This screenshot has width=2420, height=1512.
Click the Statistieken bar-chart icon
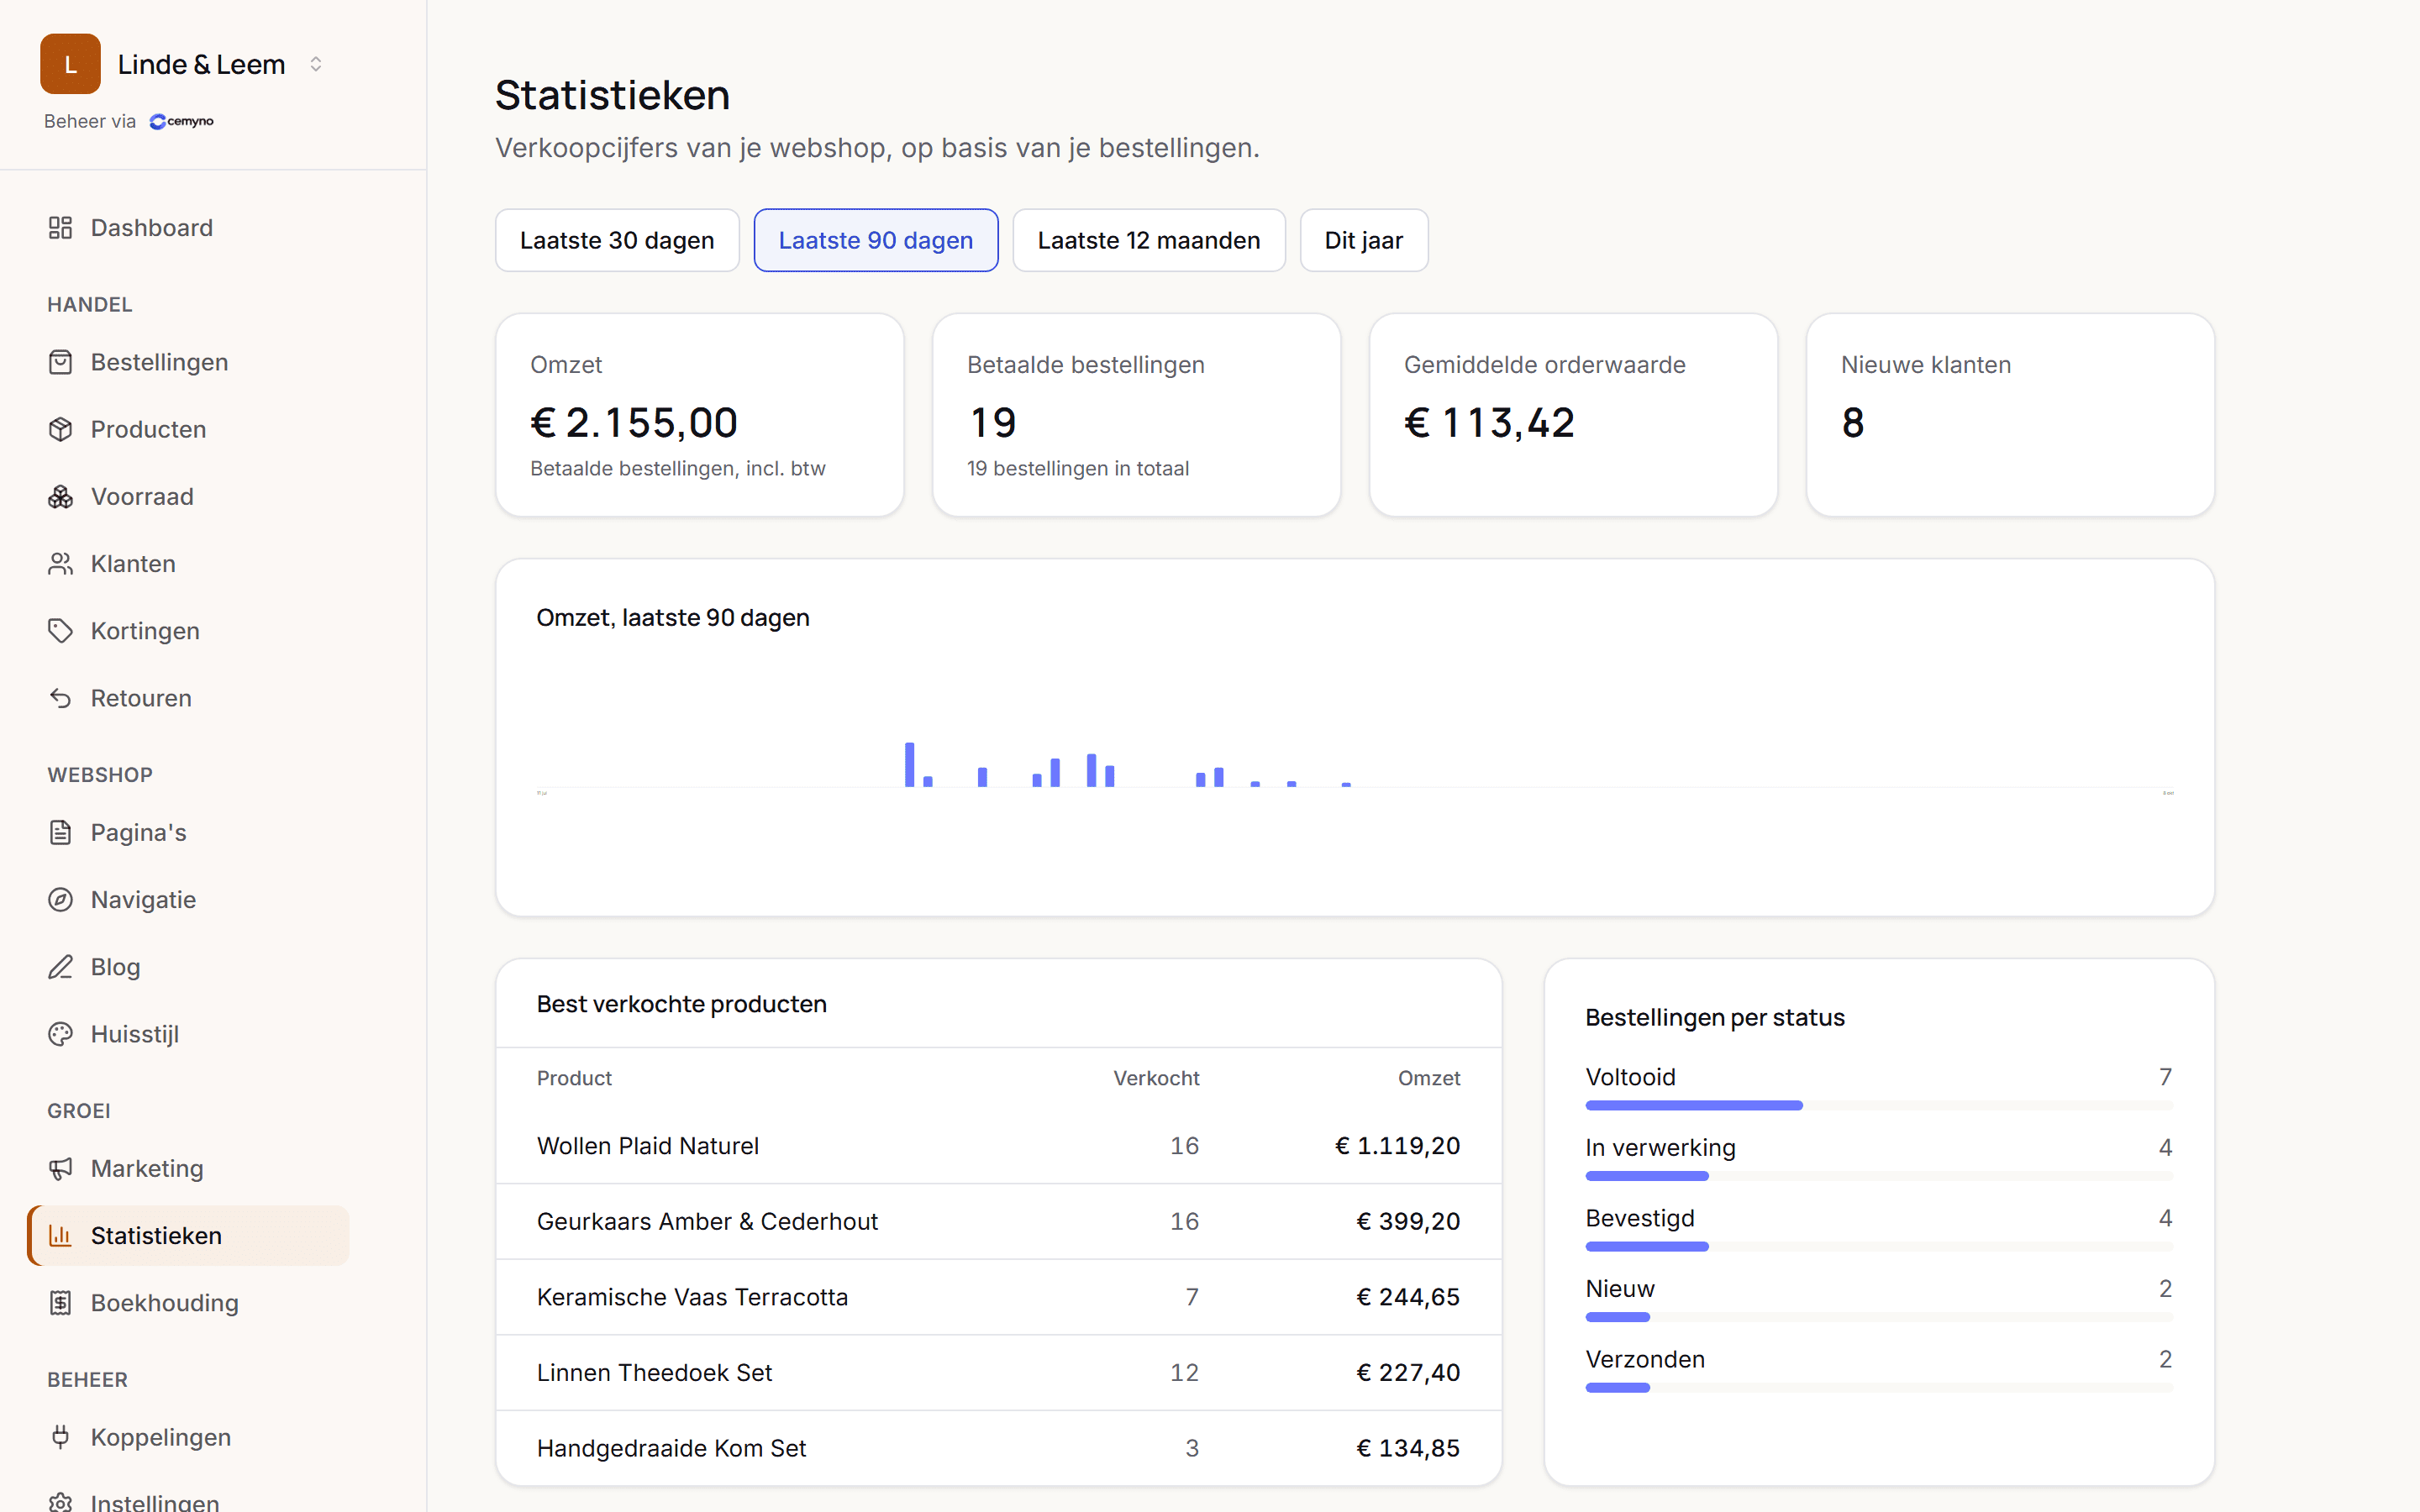60,1236
